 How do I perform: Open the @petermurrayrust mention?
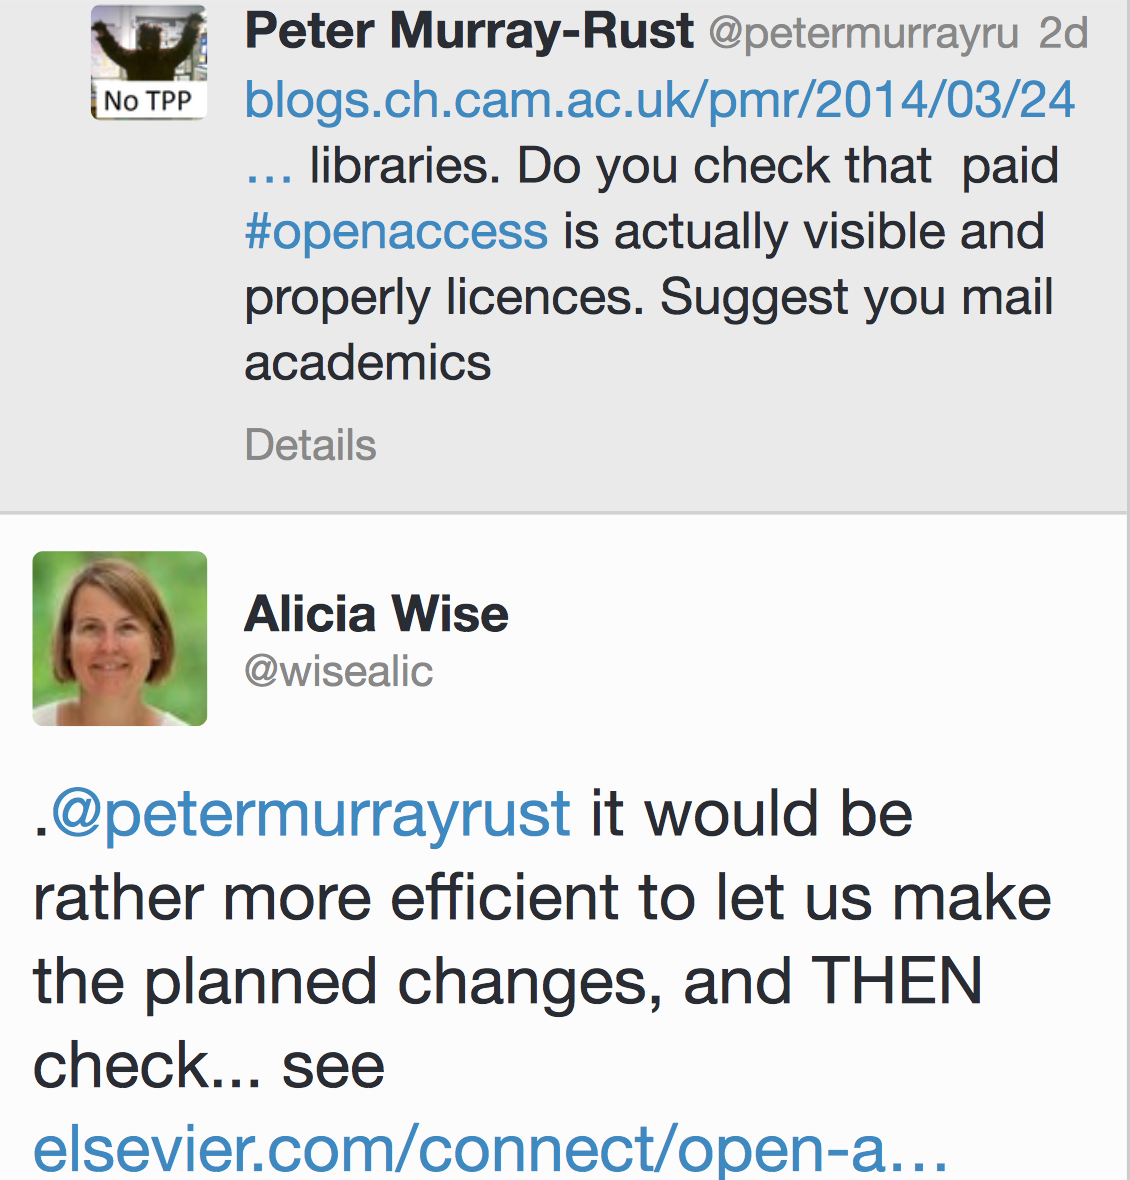[310, 813]
